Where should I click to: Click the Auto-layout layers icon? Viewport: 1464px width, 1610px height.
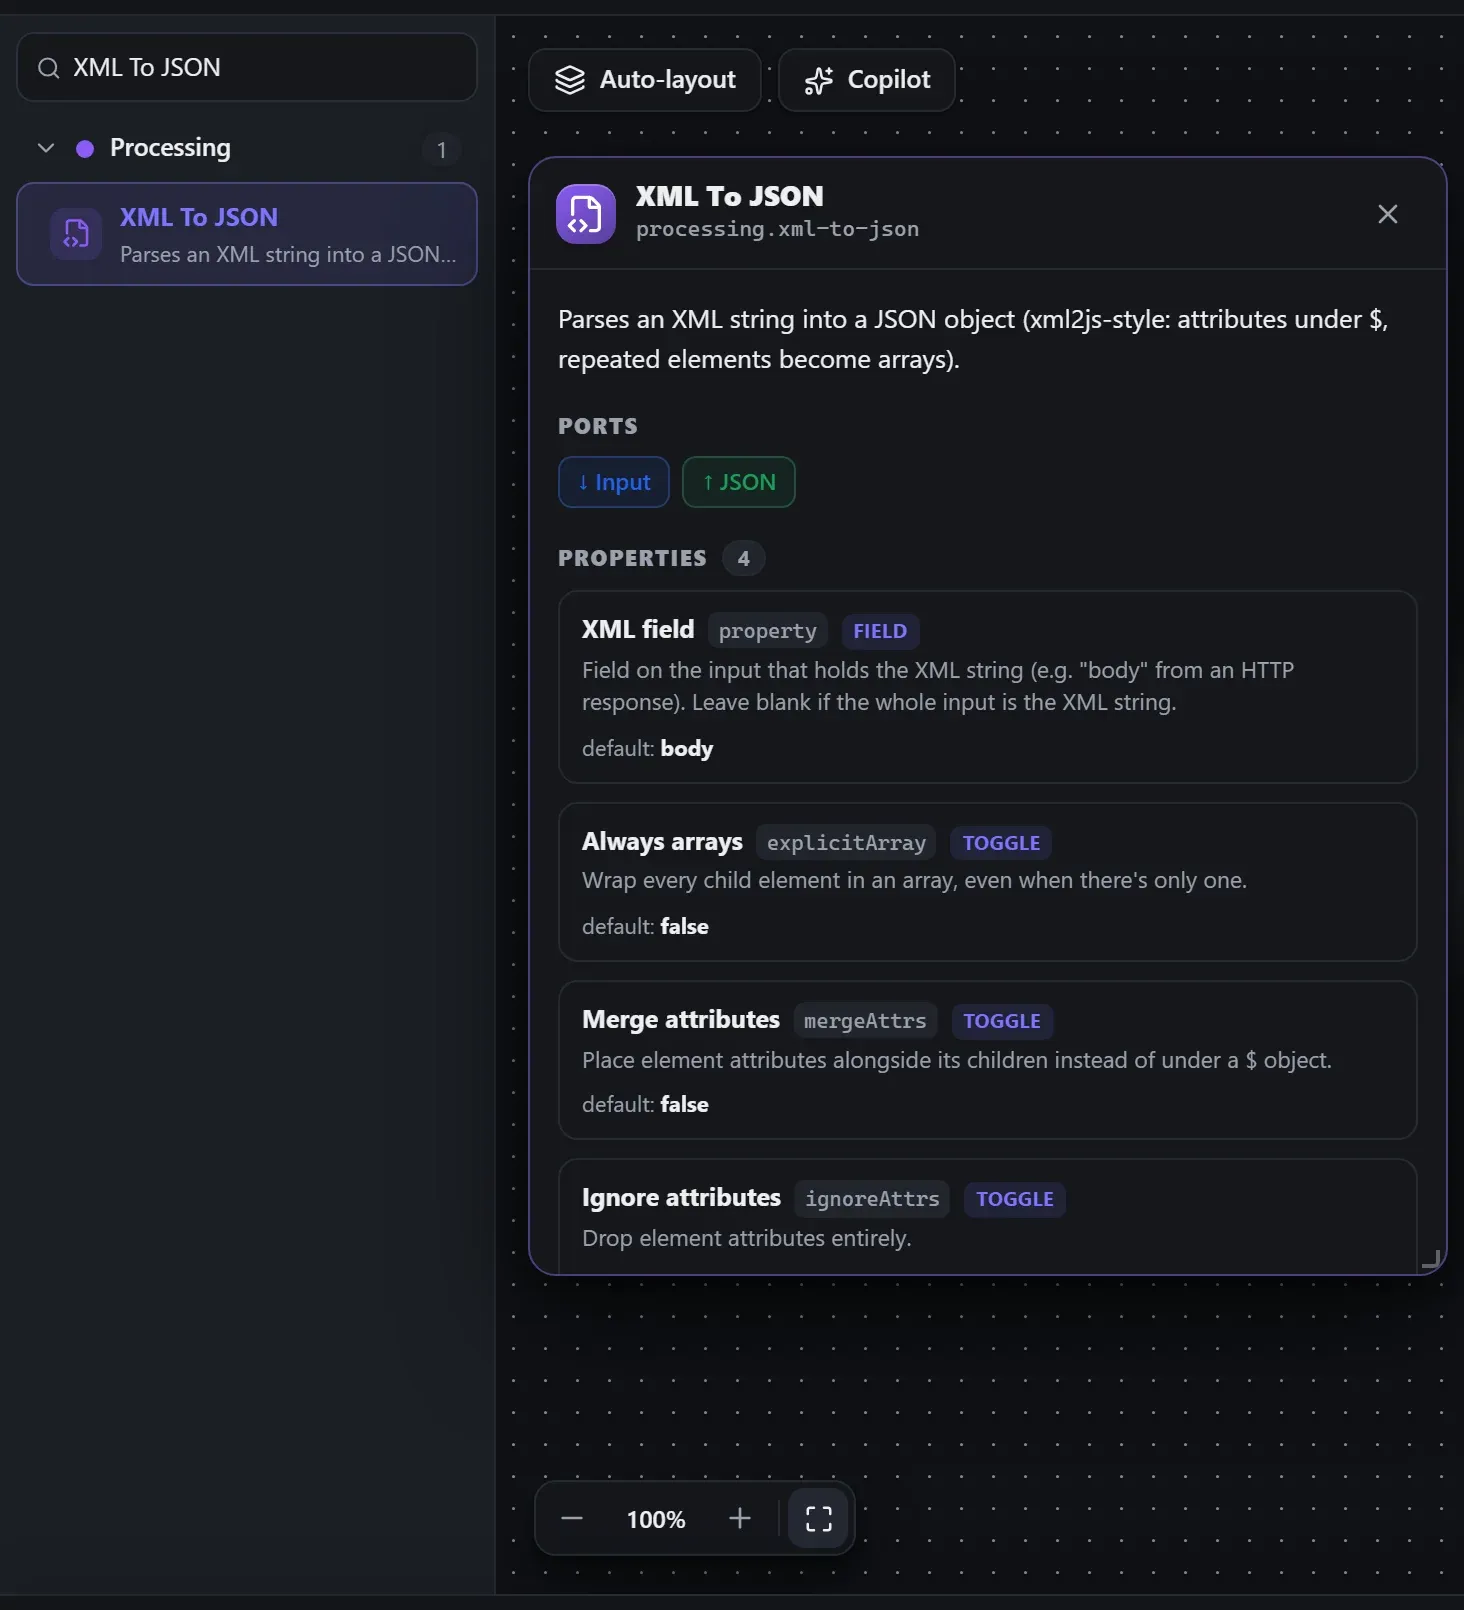[570, 80]
